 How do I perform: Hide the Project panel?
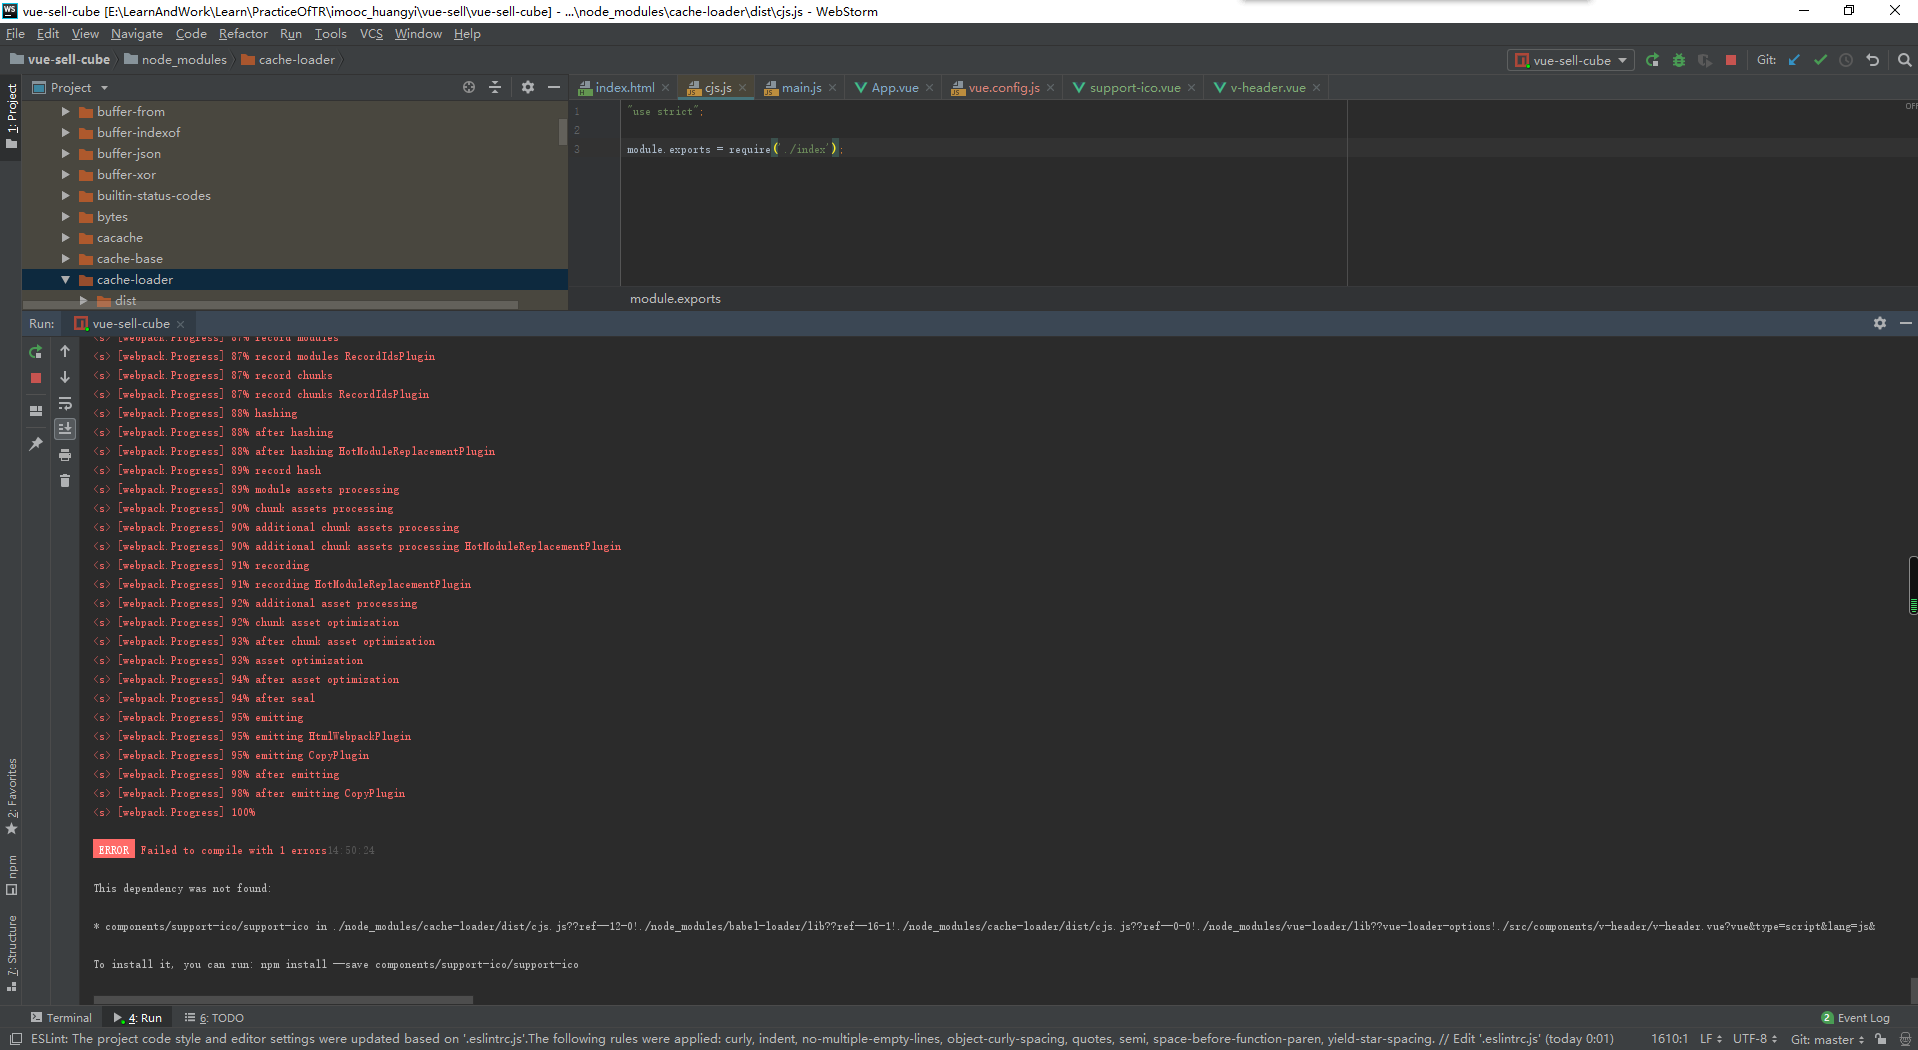(x=554, y=88)
